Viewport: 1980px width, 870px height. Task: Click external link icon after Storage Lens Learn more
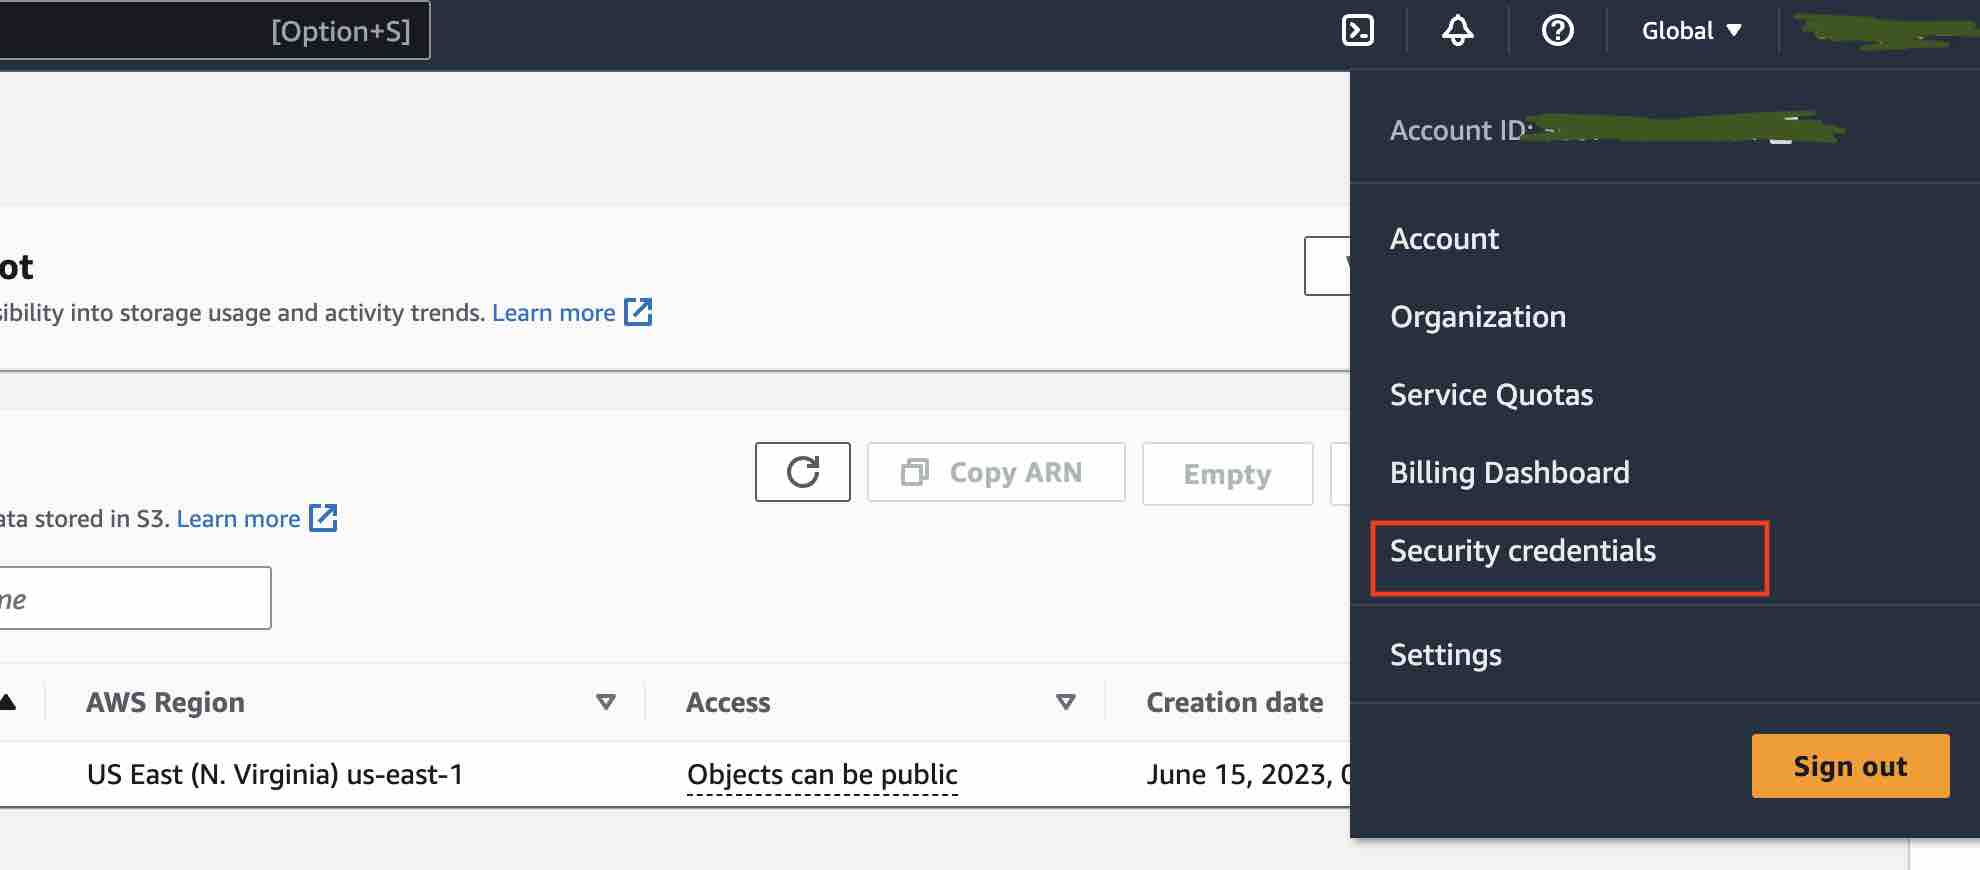click(638, 312)
